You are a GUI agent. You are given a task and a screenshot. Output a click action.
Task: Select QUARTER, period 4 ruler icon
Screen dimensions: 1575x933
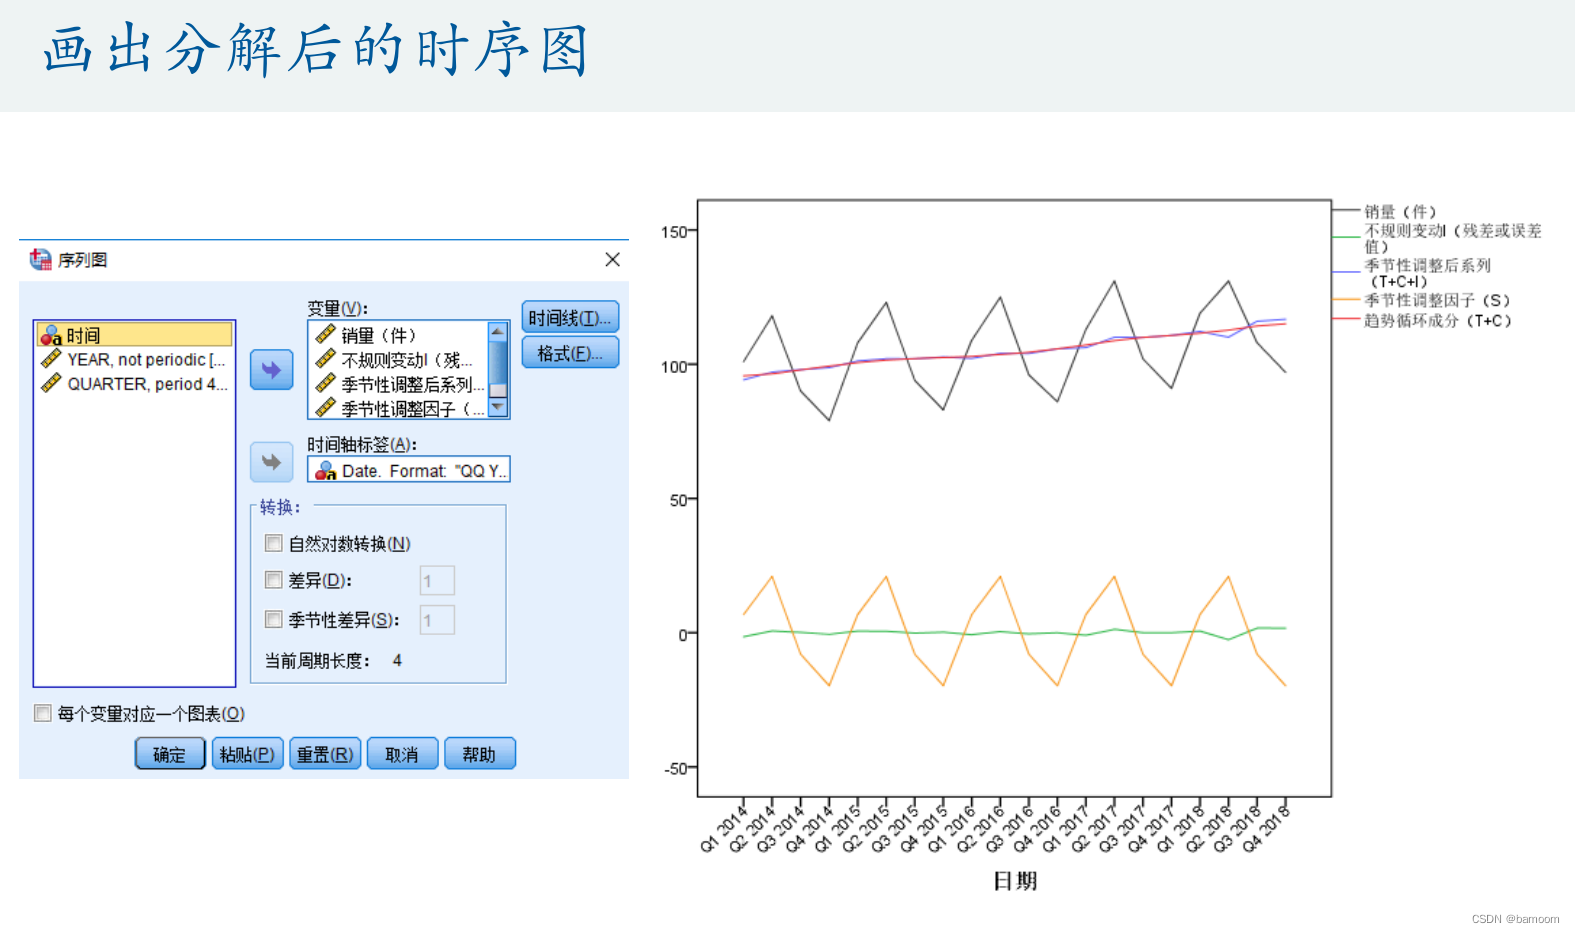pyautogui.click(x=51, y=383)
